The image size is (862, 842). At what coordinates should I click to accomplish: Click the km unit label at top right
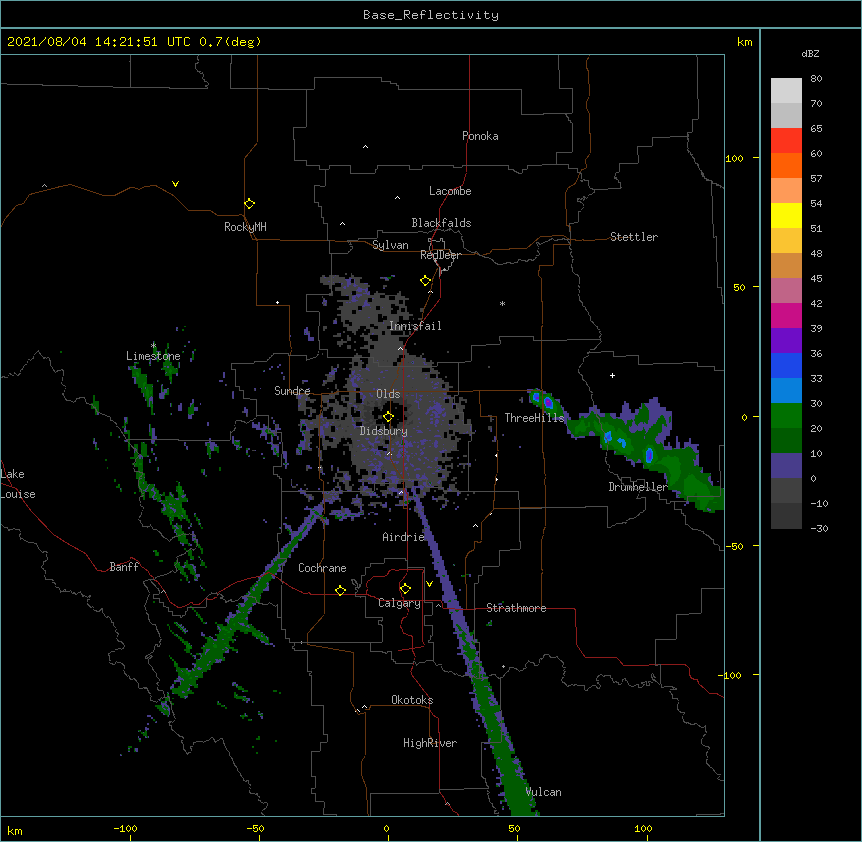[744, 42]
